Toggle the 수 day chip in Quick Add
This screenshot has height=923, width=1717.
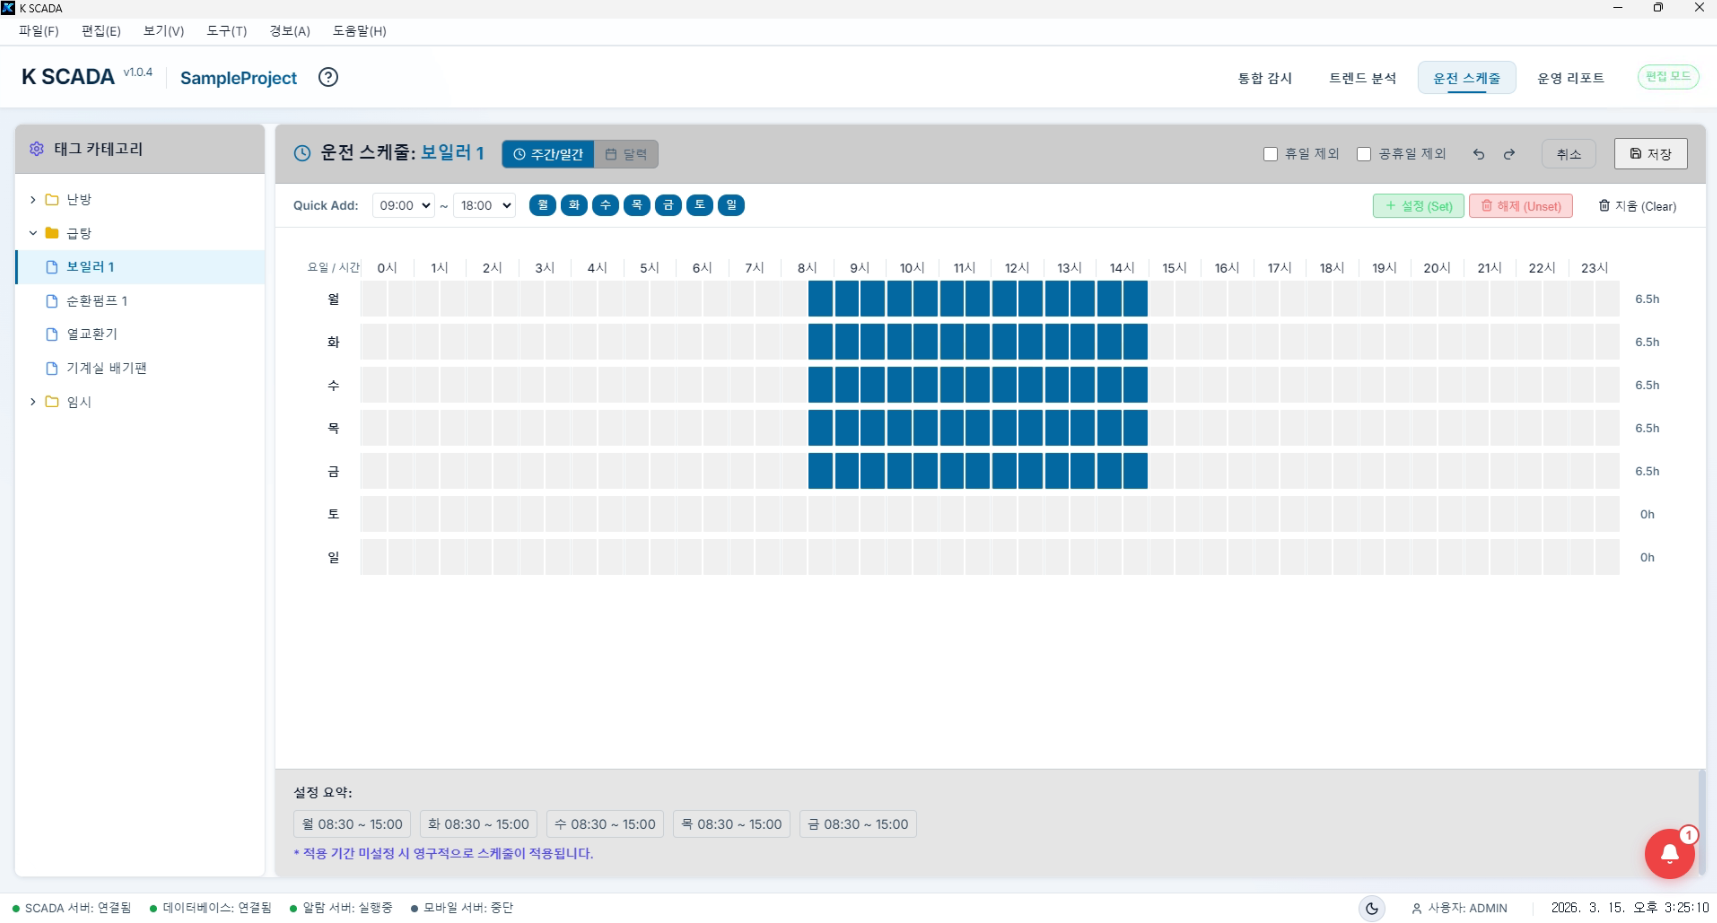coord(605,205)
